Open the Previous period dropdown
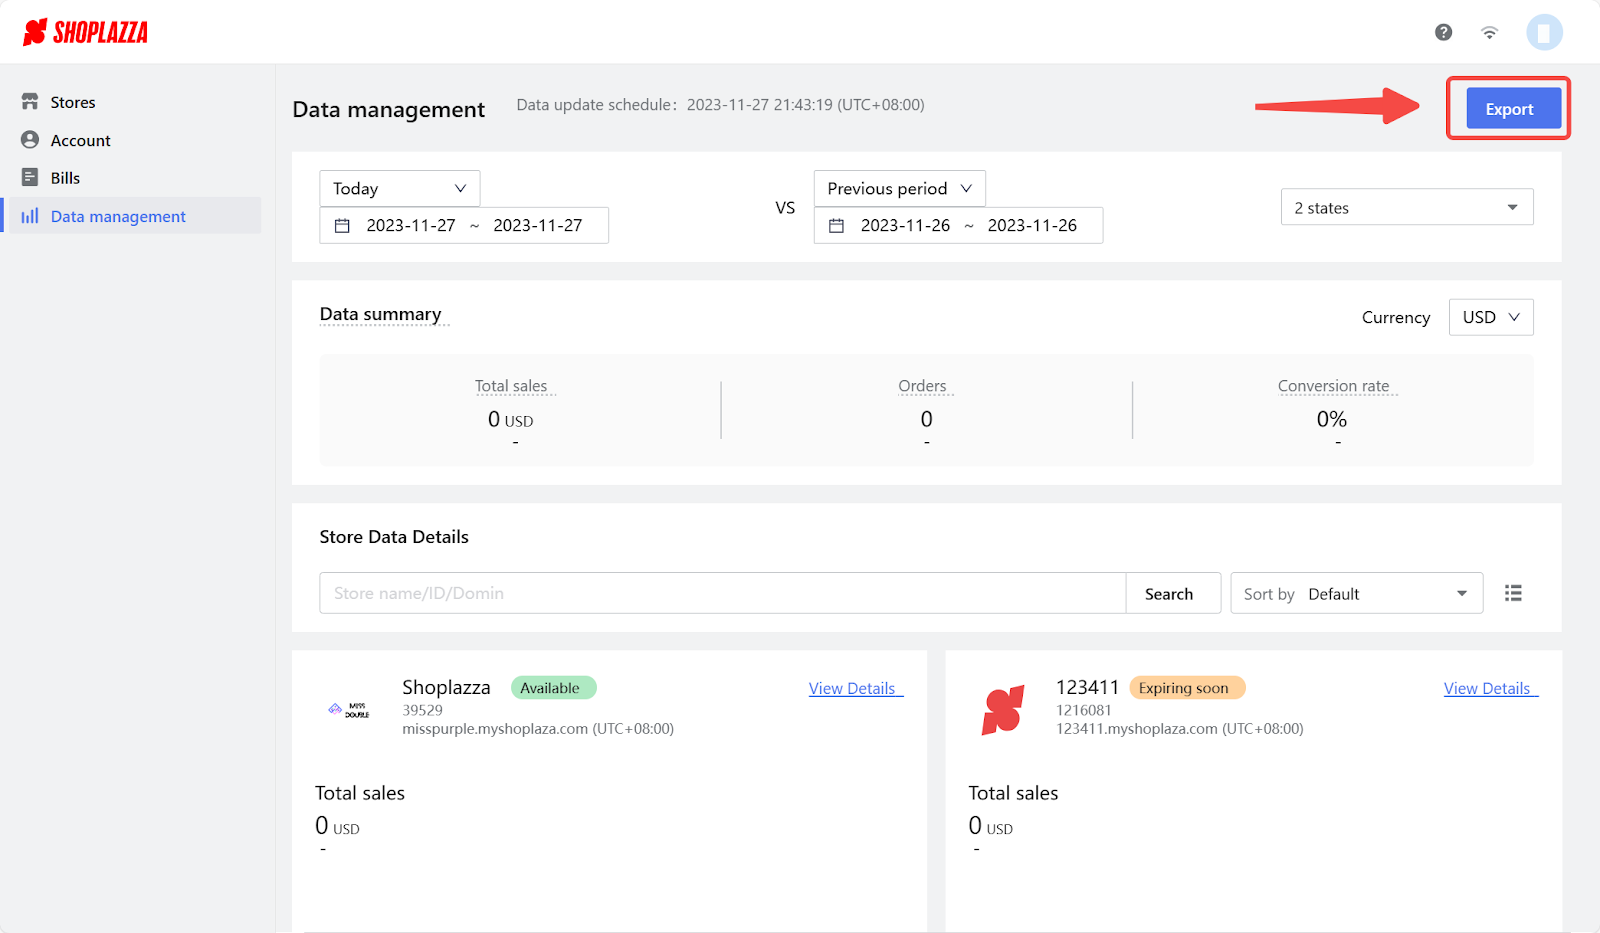Viewport: 1600px width, 933px height. (x=900, y=188)
